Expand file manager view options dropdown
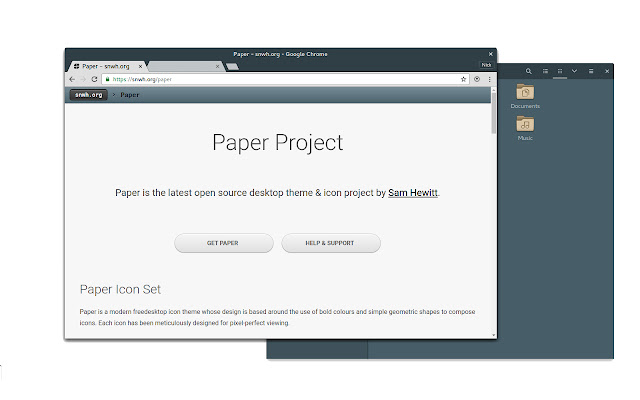 click(x=574, y=71)
